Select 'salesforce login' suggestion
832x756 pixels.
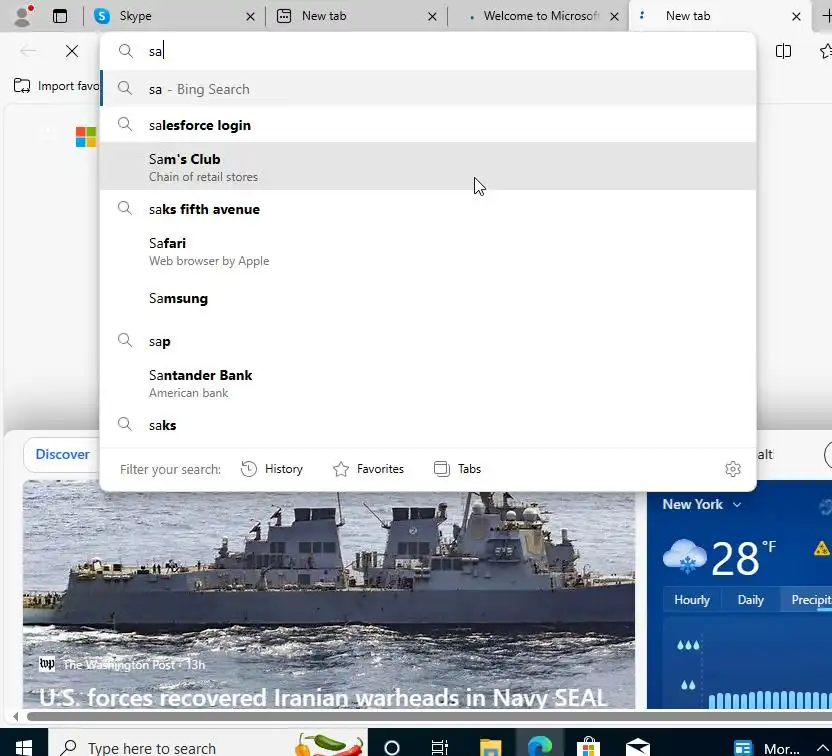428,125
